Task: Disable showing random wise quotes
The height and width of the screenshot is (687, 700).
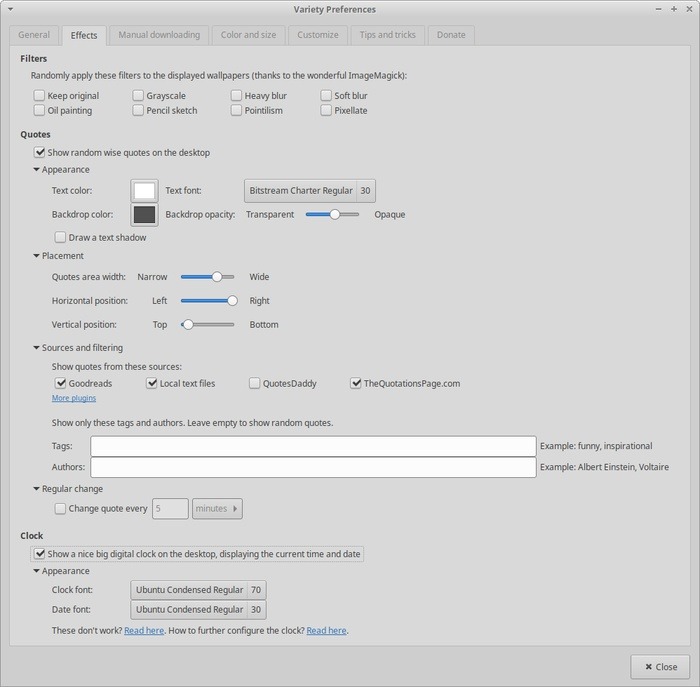Action: (40, 153)
